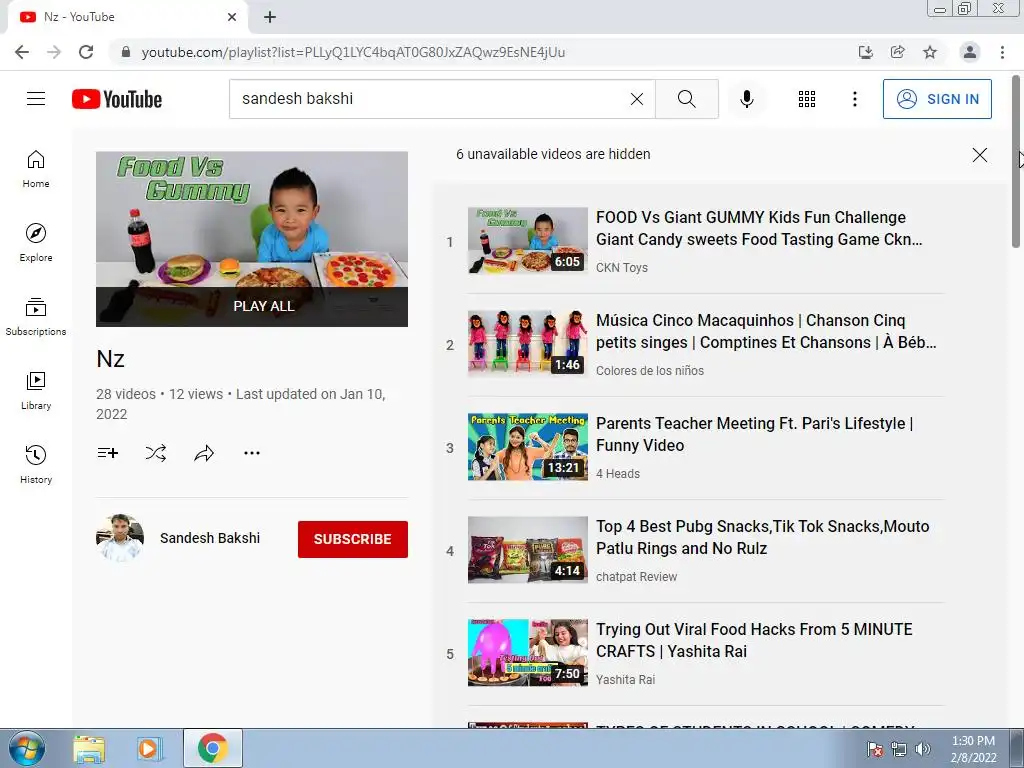Open the YouTube apps grid
The image size is (1024, 768).
point(807,99)
